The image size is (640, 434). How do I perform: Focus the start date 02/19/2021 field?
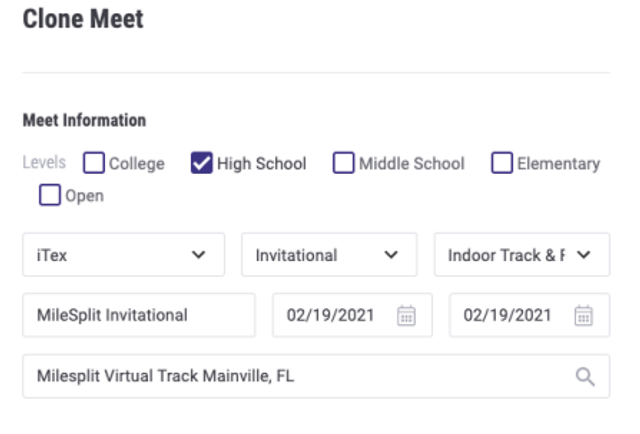(352, 315)
